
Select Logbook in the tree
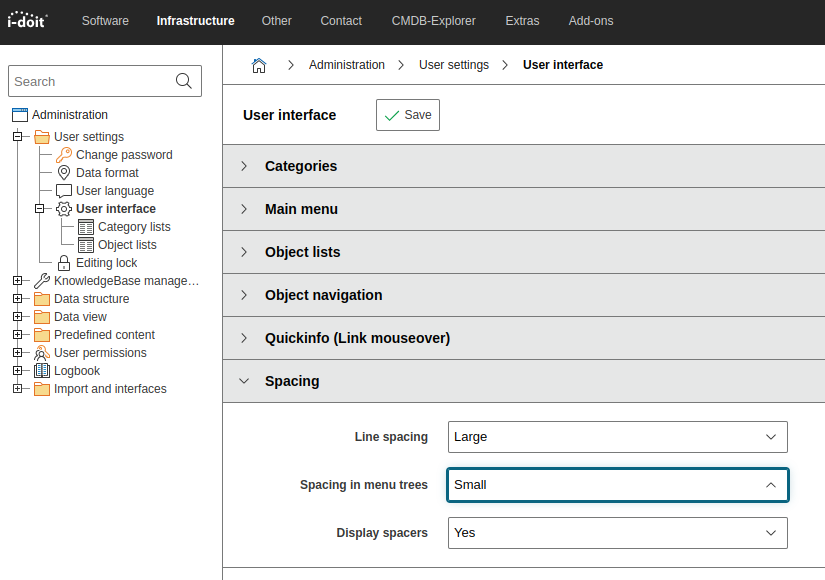pos(77,371)
